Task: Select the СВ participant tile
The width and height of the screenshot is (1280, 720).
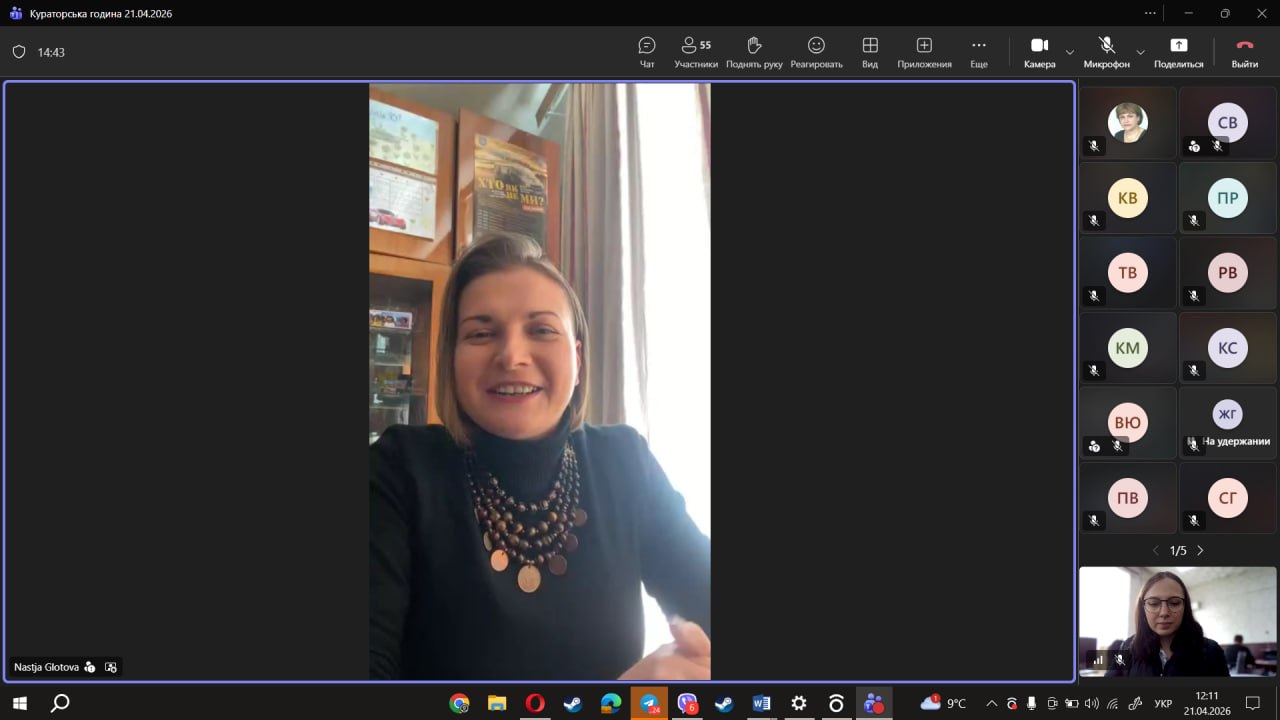Action: coord(1227,123)
